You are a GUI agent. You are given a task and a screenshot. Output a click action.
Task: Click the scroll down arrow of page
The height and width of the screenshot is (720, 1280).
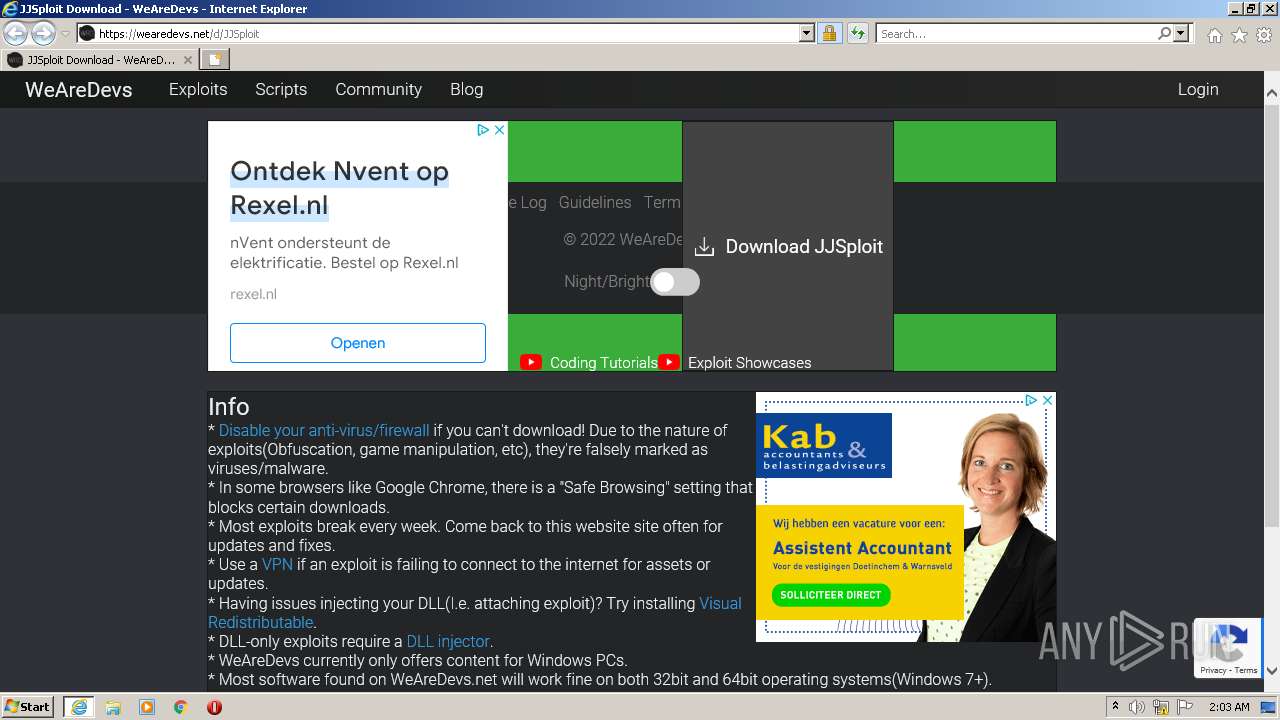click(x=1272, y=671)
